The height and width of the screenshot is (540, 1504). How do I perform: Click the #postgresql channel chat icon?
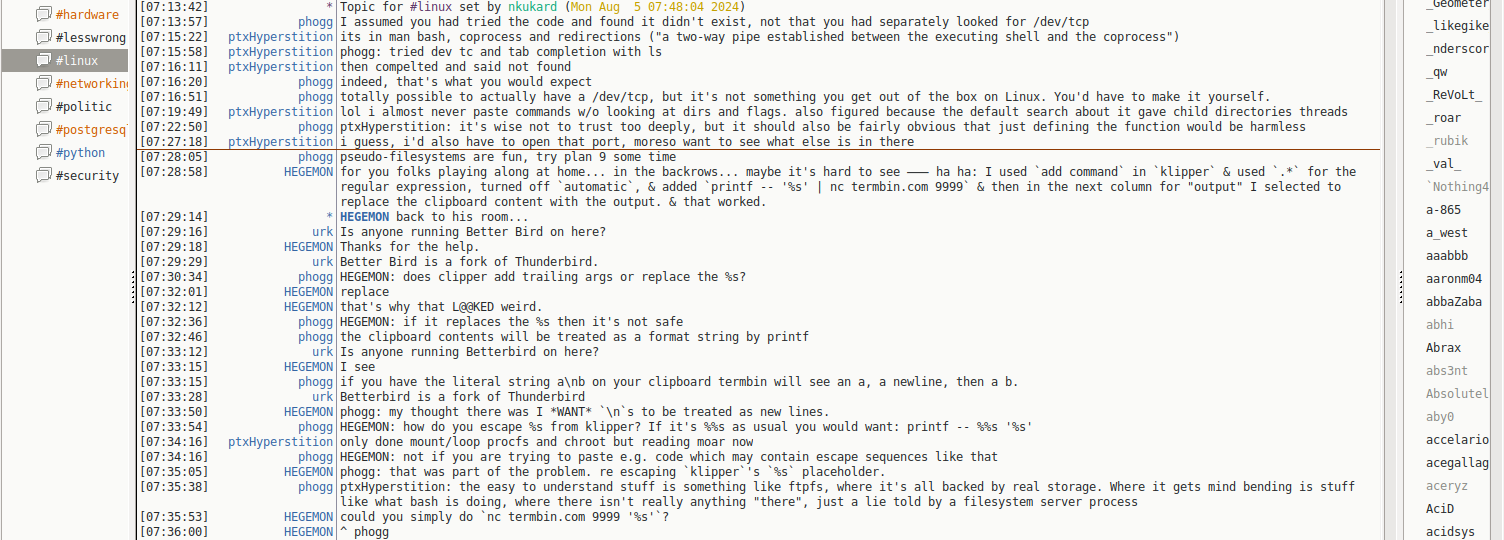click(43, 130)
